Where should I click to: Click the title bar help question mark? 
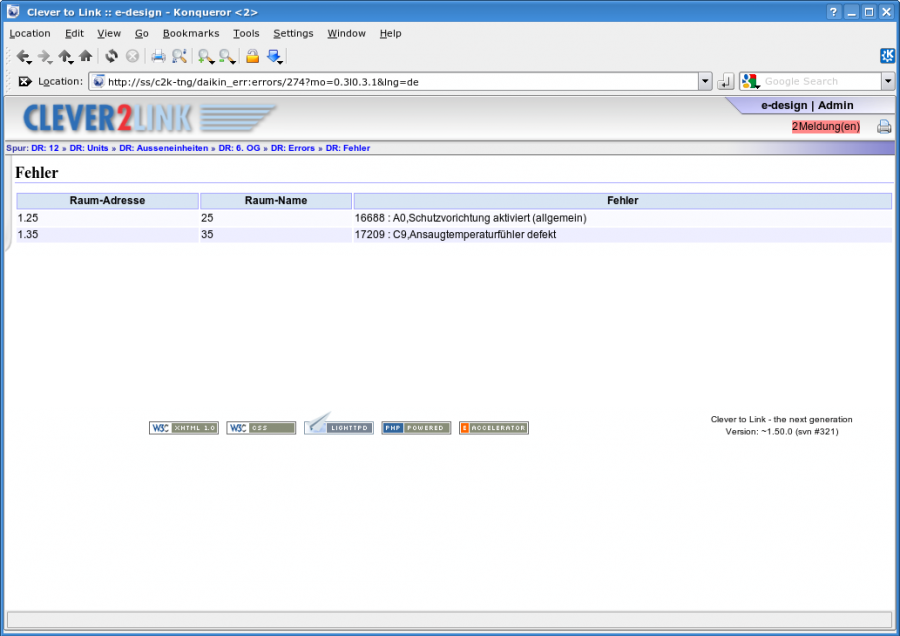(x=833, y=11)
